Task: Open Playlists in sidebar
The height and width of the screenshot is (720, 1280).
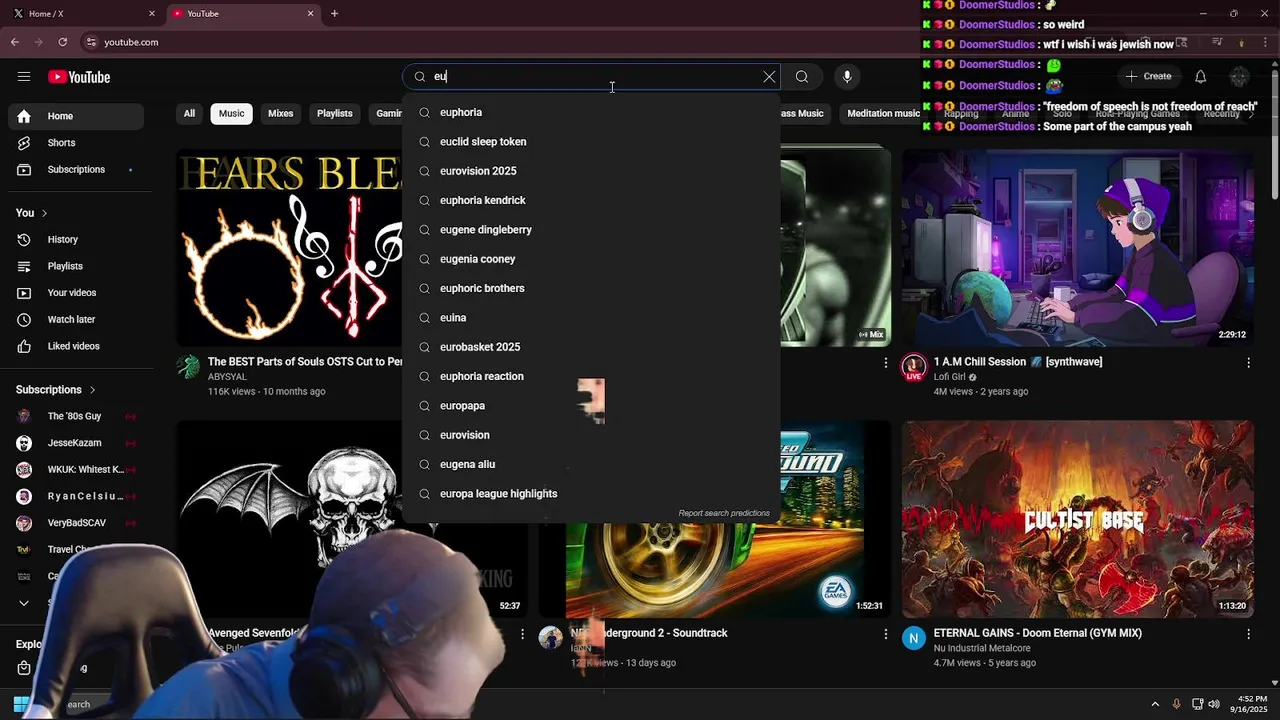Action: coord(76,267)
